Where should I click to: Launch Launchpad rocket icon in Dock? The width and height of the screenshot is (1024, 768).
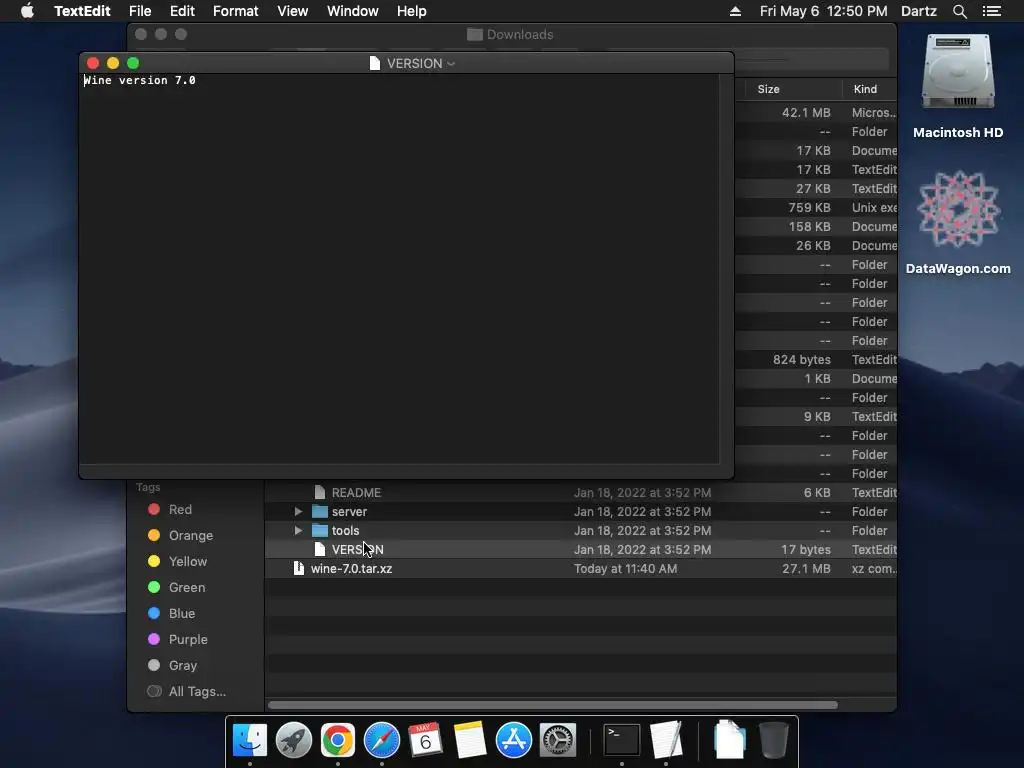[x=294, y=740]
